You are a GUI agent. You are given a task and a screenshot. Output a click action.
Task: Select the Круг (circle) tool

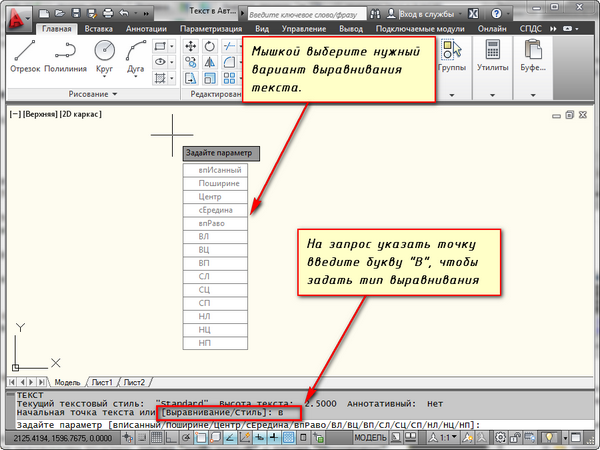coord(104,57)
